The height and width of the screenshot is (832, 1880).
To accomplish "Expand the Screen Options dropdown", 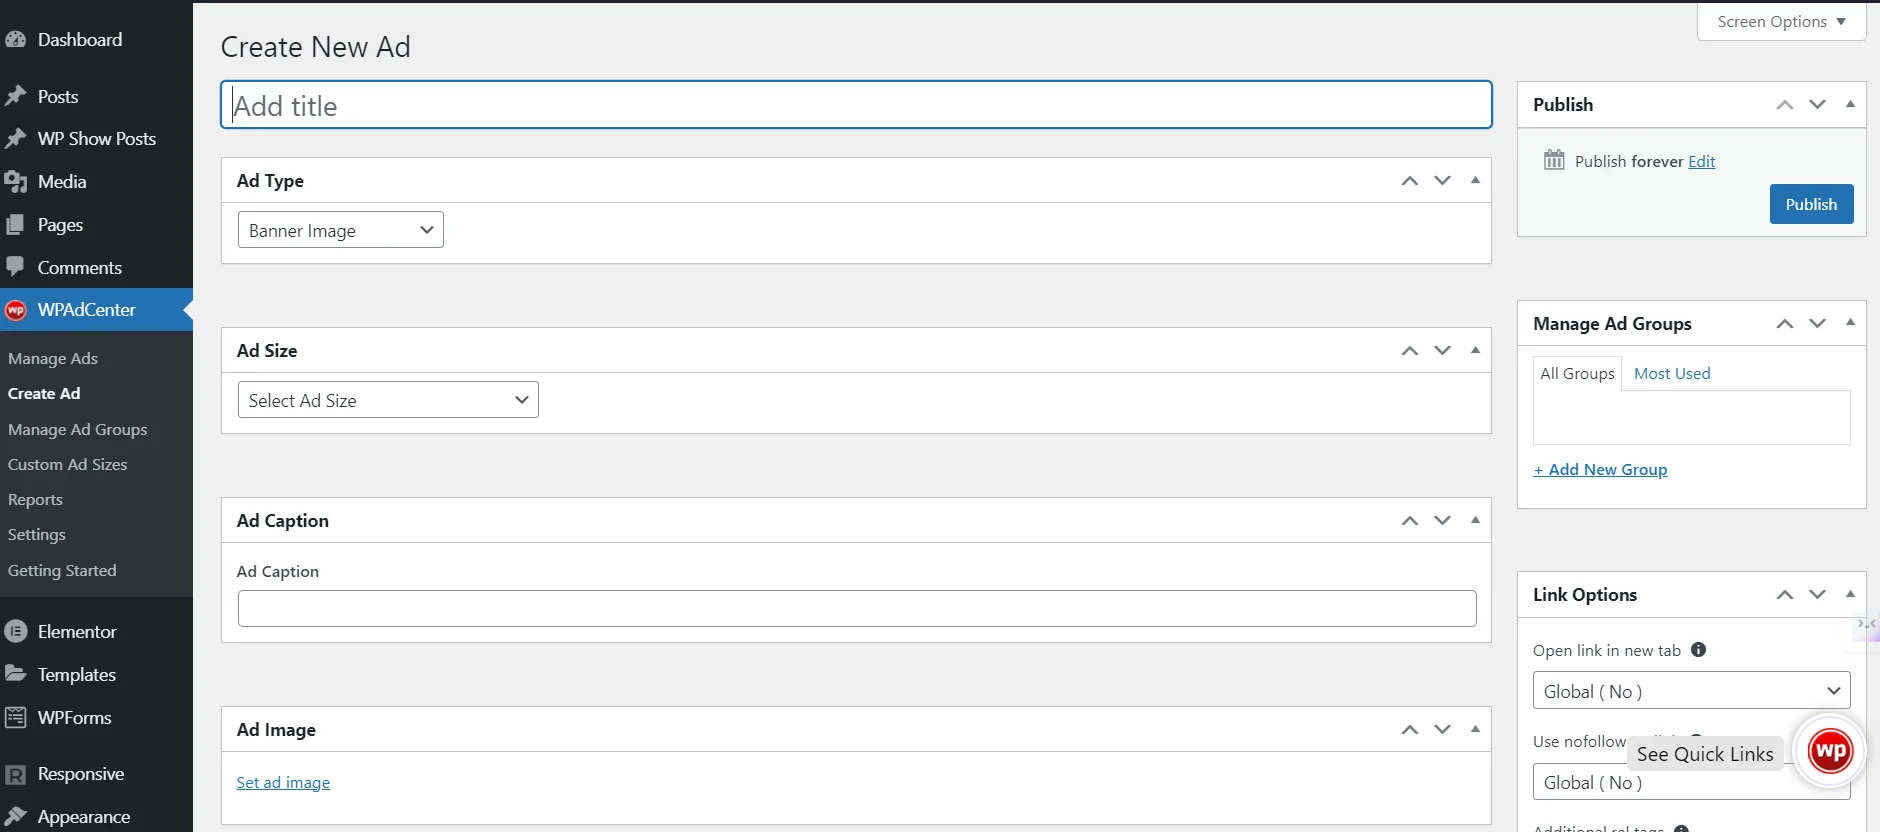I will 1779,21.
